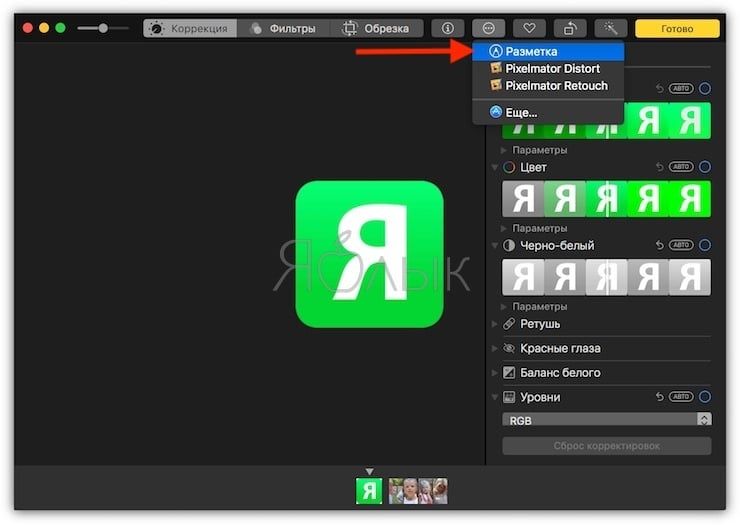Choose Разметка from the extensions menu
This screenshot has width=740, height=525.
[x=548, y=51]
